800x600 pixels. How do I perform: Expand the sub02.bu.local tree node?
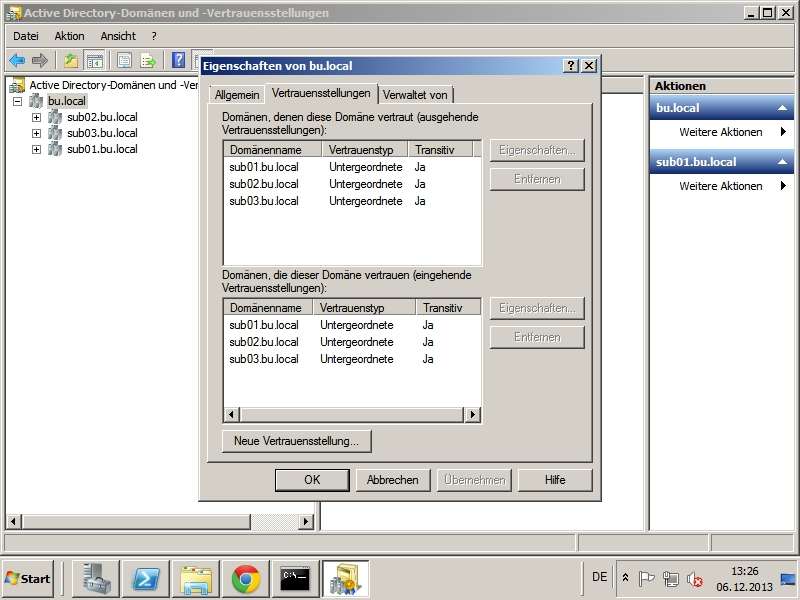point(37,117)
